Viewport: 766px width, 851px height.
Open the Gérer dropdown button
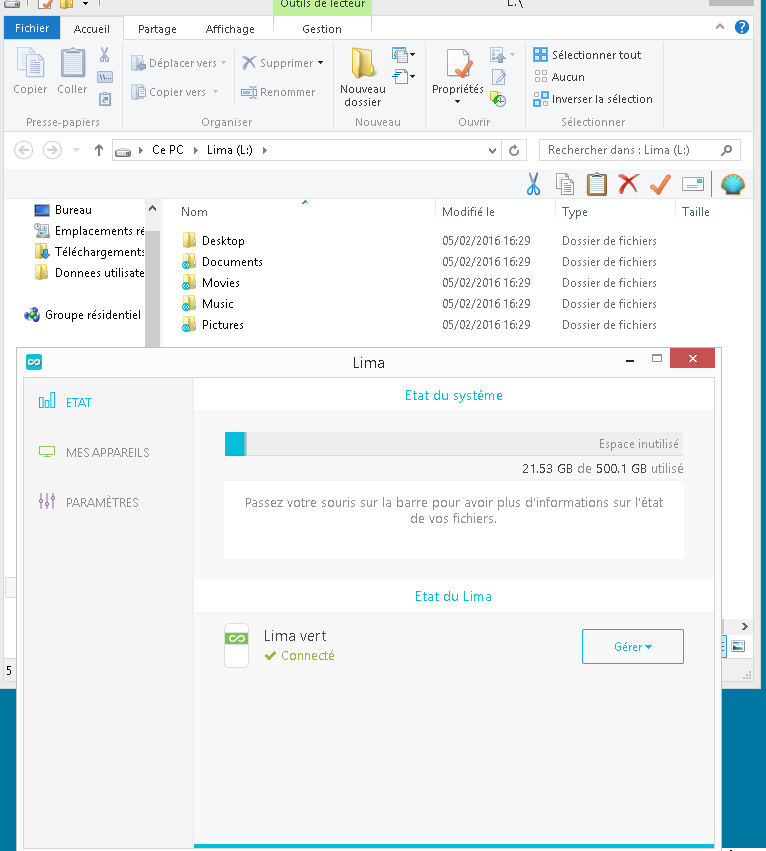click(x=632, y=646)
